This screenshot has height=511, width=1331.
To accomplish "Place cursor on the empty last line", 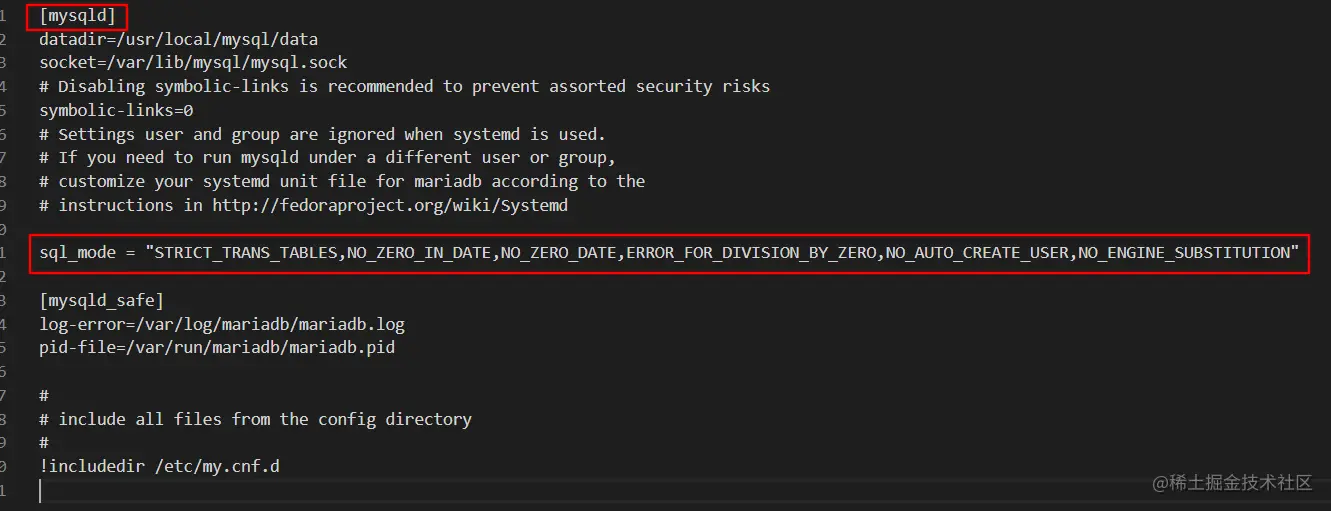I will pos(680,490).
